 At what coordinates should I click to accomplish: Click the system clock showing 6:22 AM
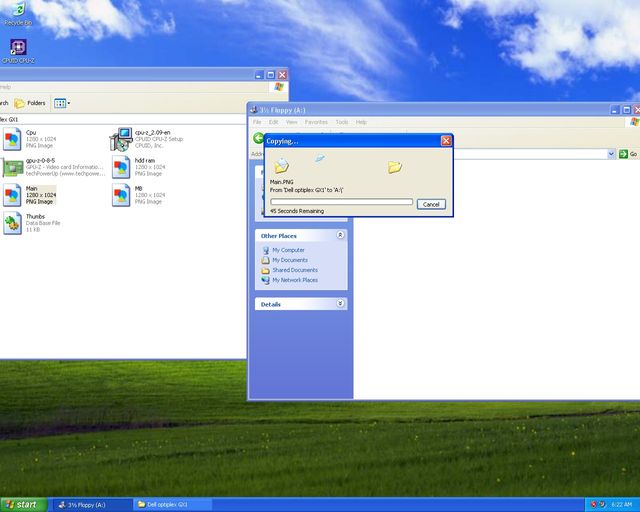point(622,505)
